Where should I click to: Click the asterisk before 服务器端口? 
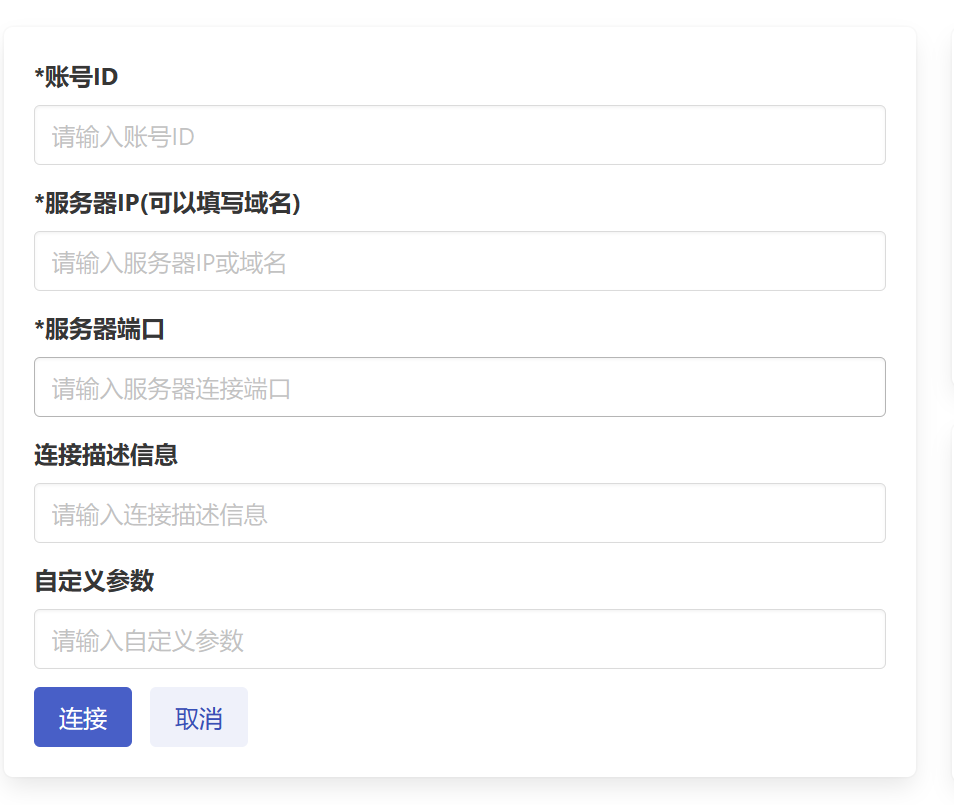[x=39, y=327]
